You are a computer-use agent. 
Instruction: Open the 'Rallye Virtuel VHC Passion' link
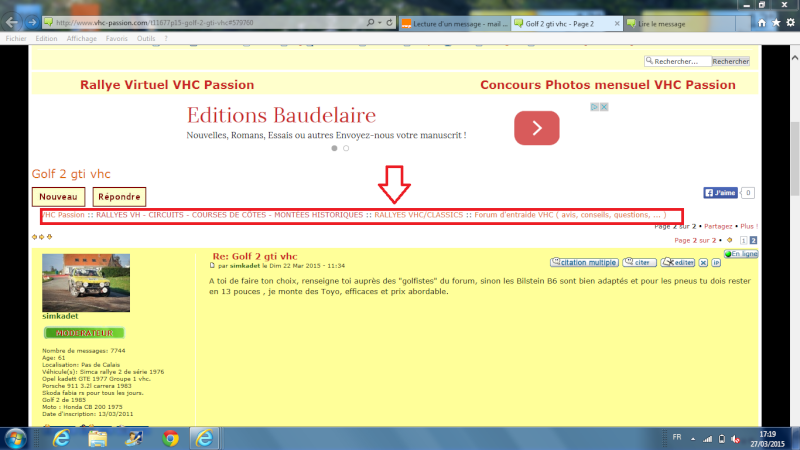click(167, 85)
